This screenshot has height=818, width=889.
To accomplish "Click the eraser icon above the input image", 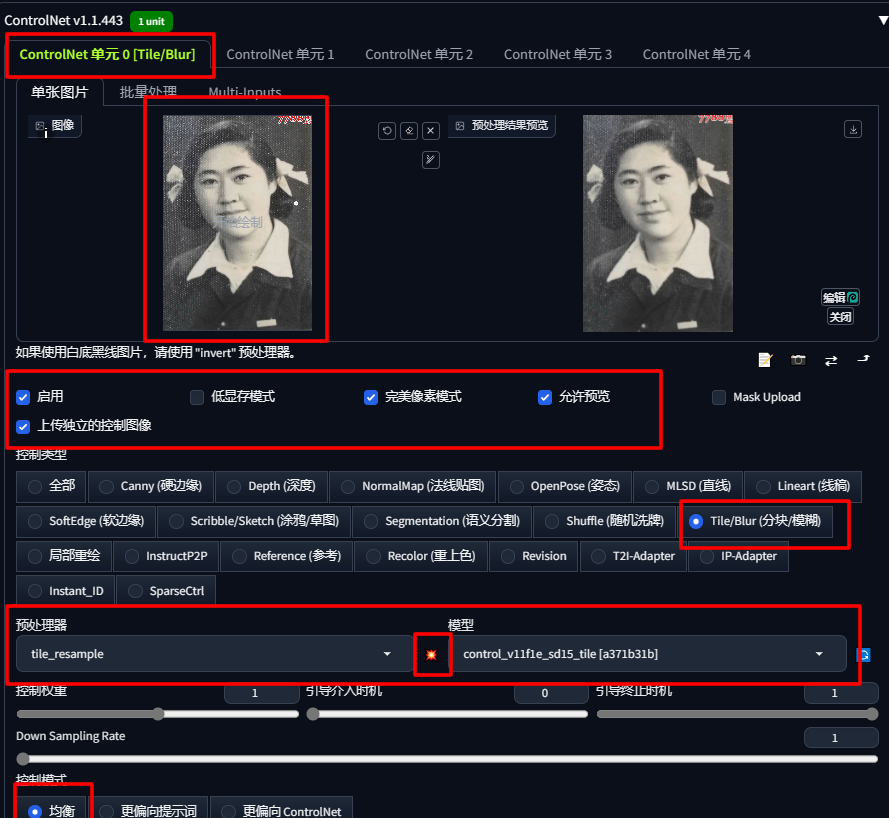I will coord(409,131).
